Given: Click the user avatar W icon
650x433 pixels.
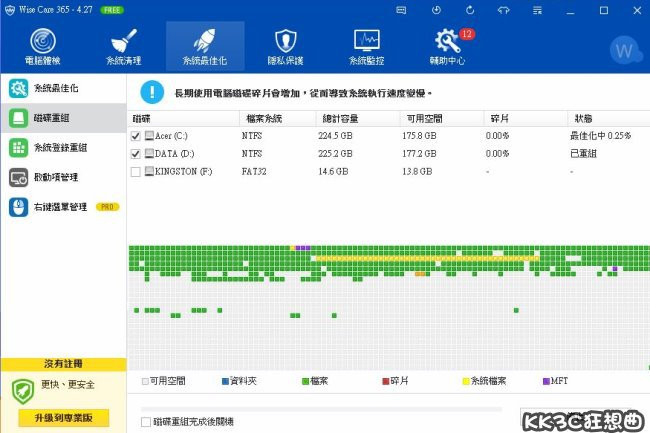Looking at the screenshot, I should [x=625, y=51].
